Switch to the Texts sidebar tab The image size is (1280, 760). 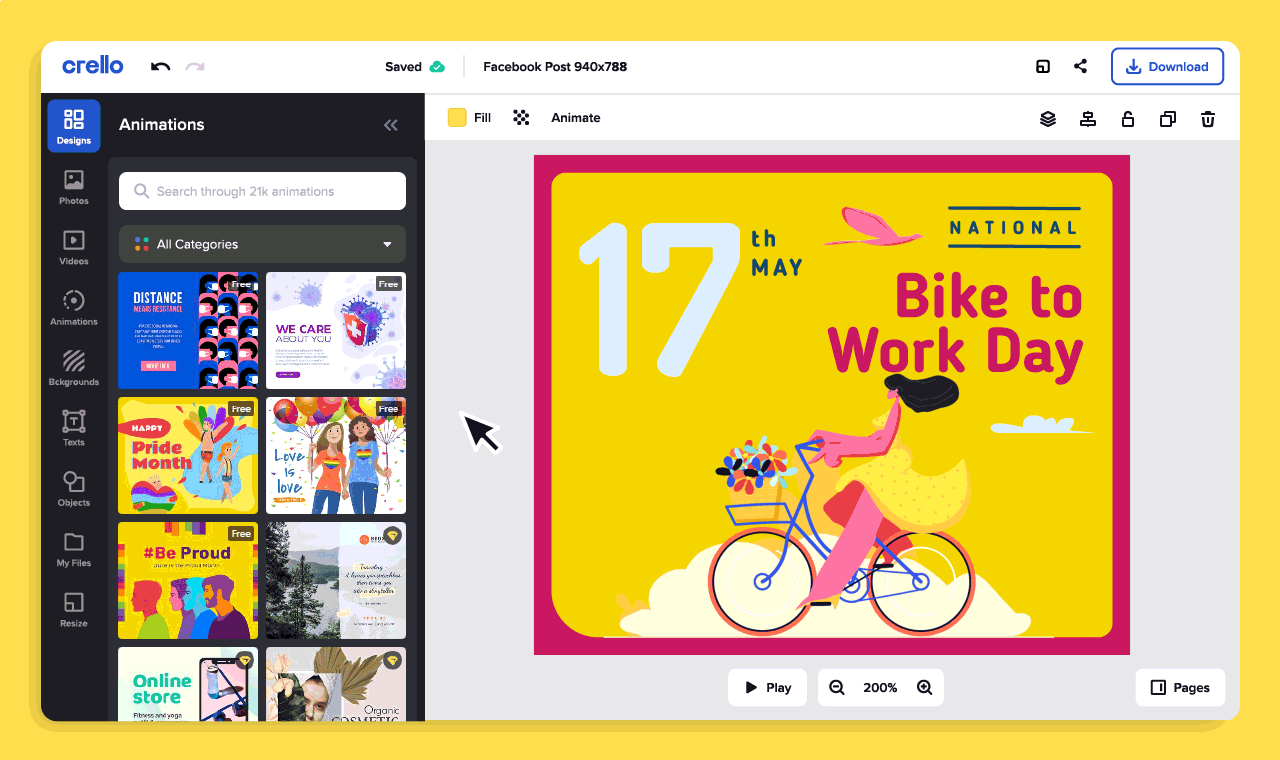coord(74,428)
